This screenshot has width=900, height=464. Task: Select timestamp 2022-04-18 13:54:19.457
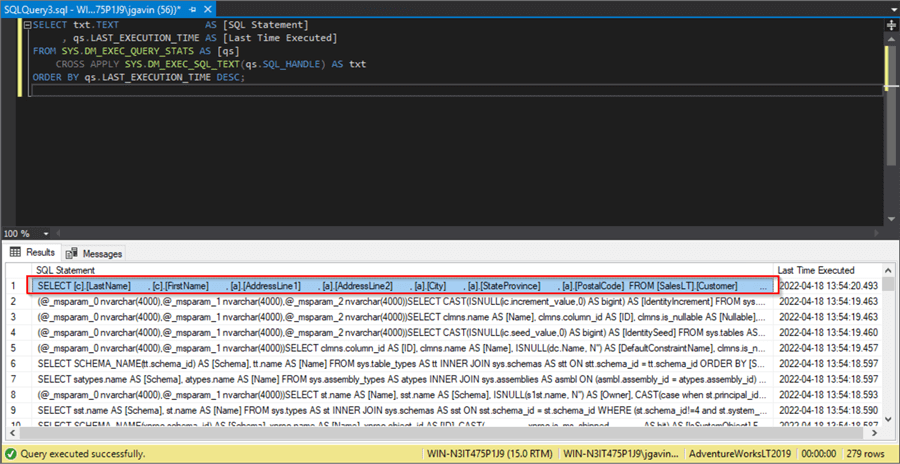tap(827, 347)
